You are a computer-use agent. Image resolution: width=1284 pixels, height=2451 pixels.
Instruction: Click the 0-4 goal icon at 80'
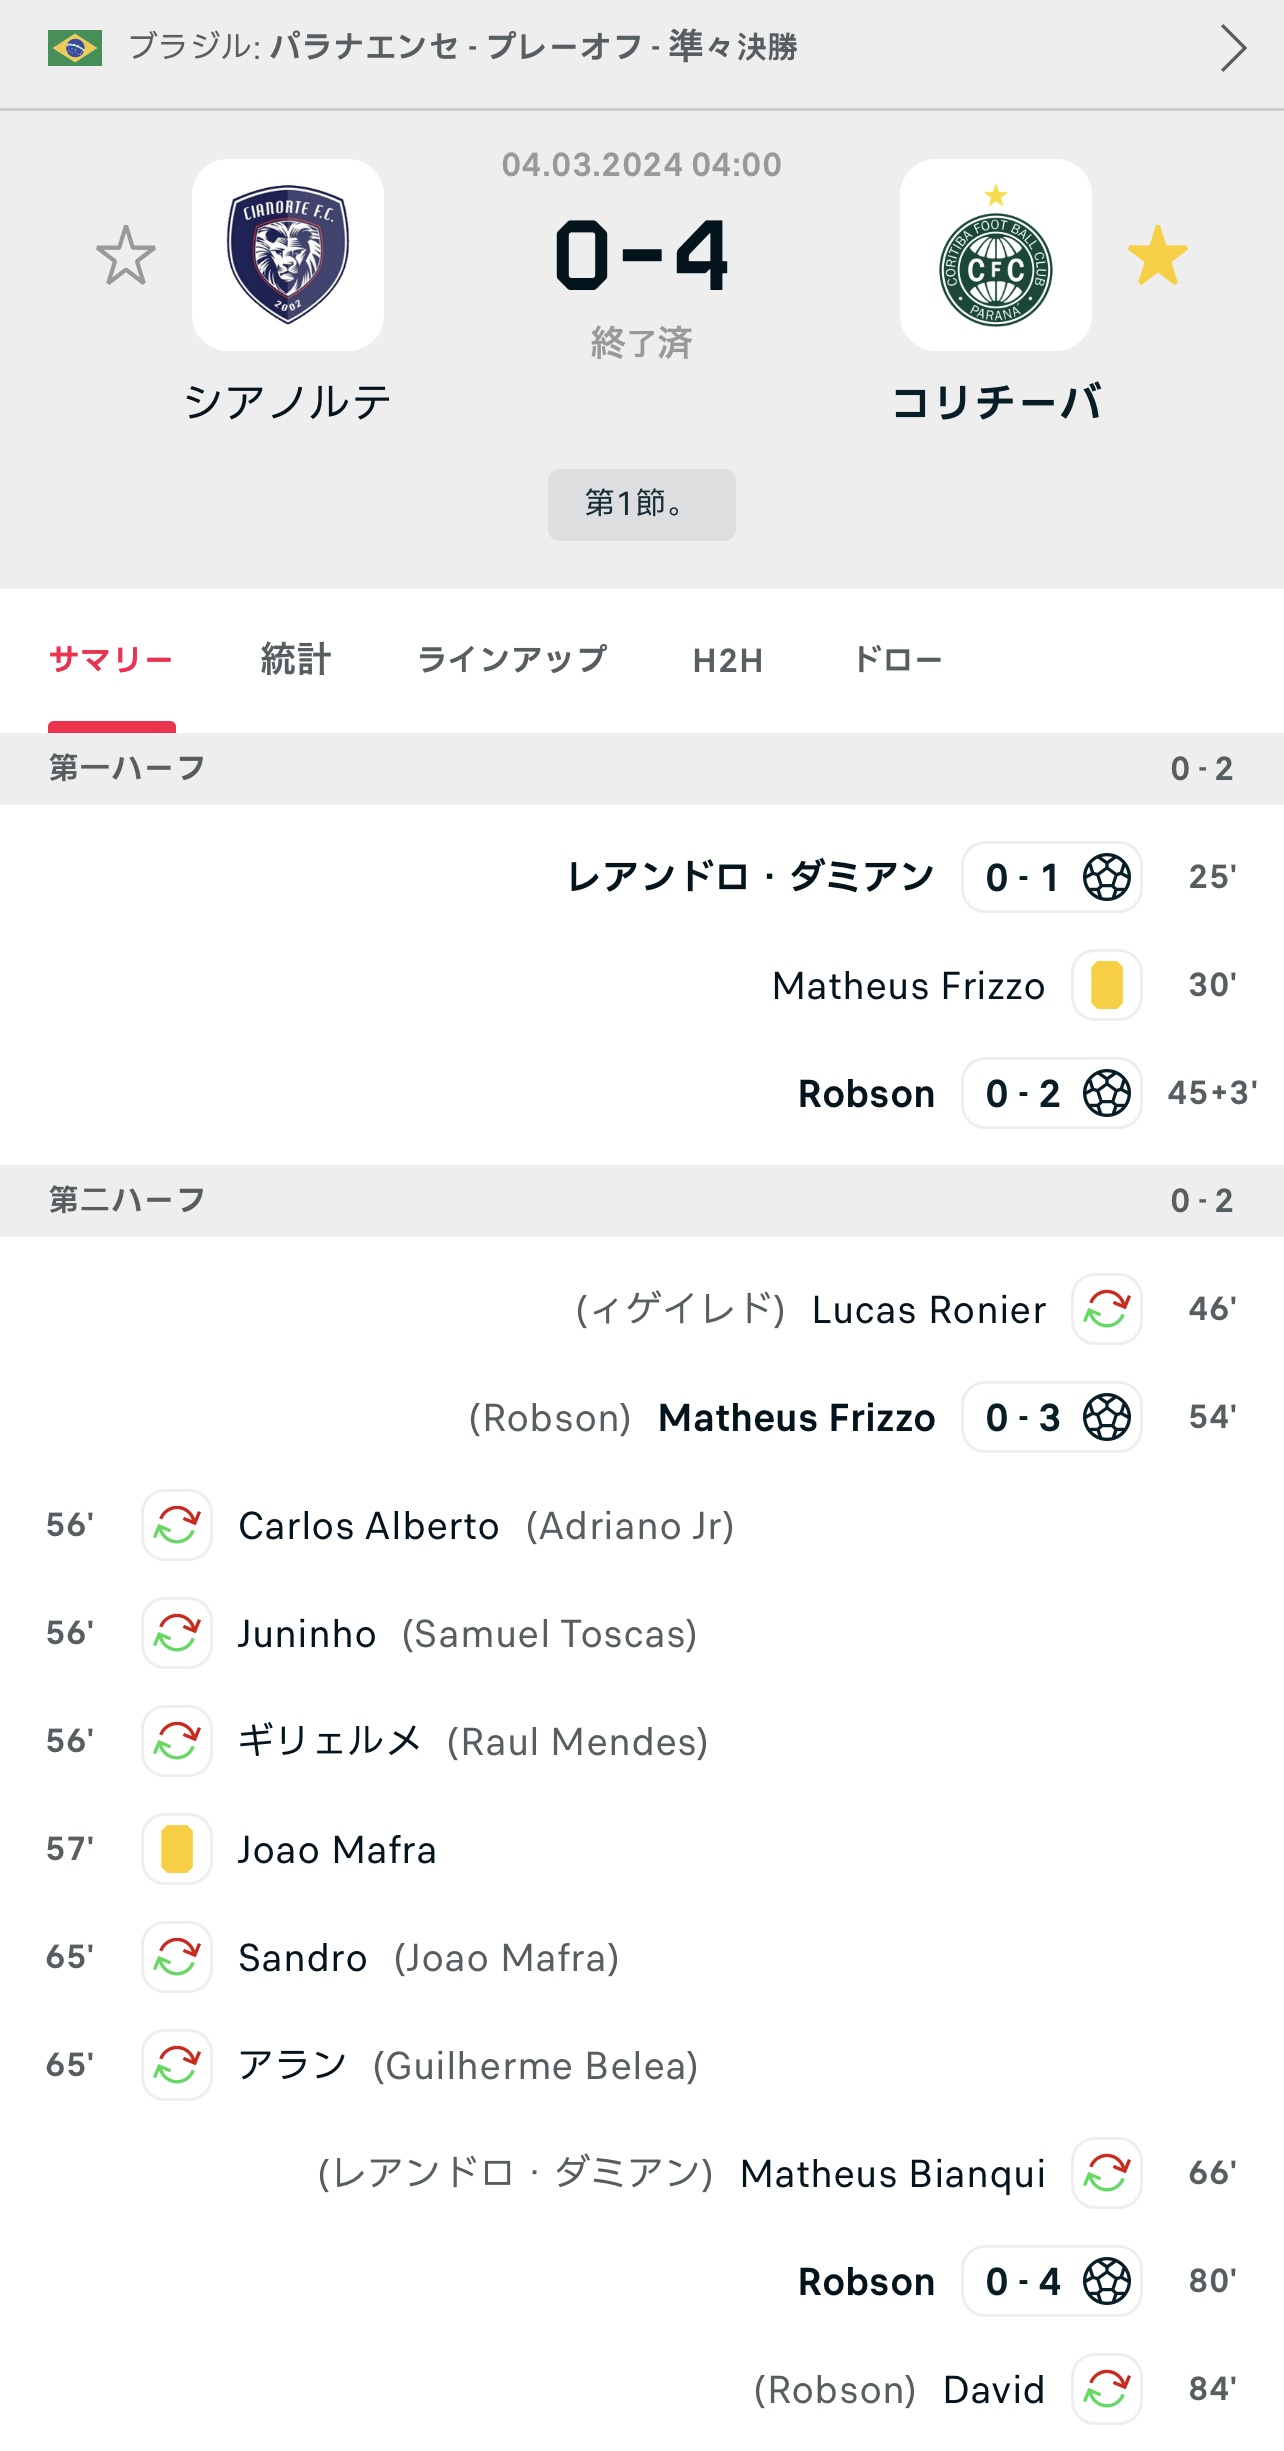click(x=1107, y=2281)
